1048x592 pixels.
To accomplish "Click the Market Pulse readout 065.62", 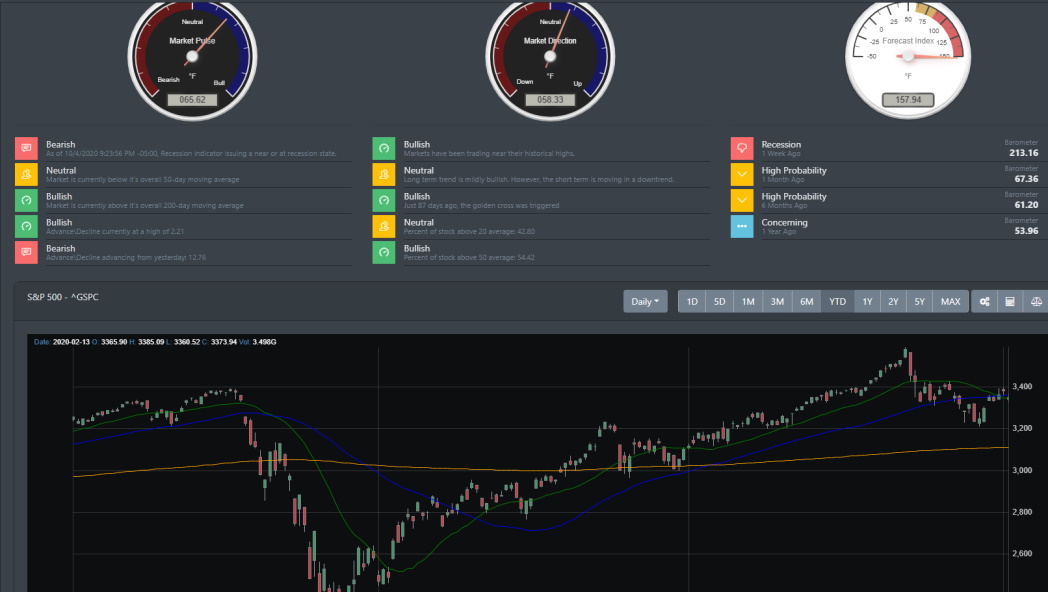I will click(x=192, y=100).
